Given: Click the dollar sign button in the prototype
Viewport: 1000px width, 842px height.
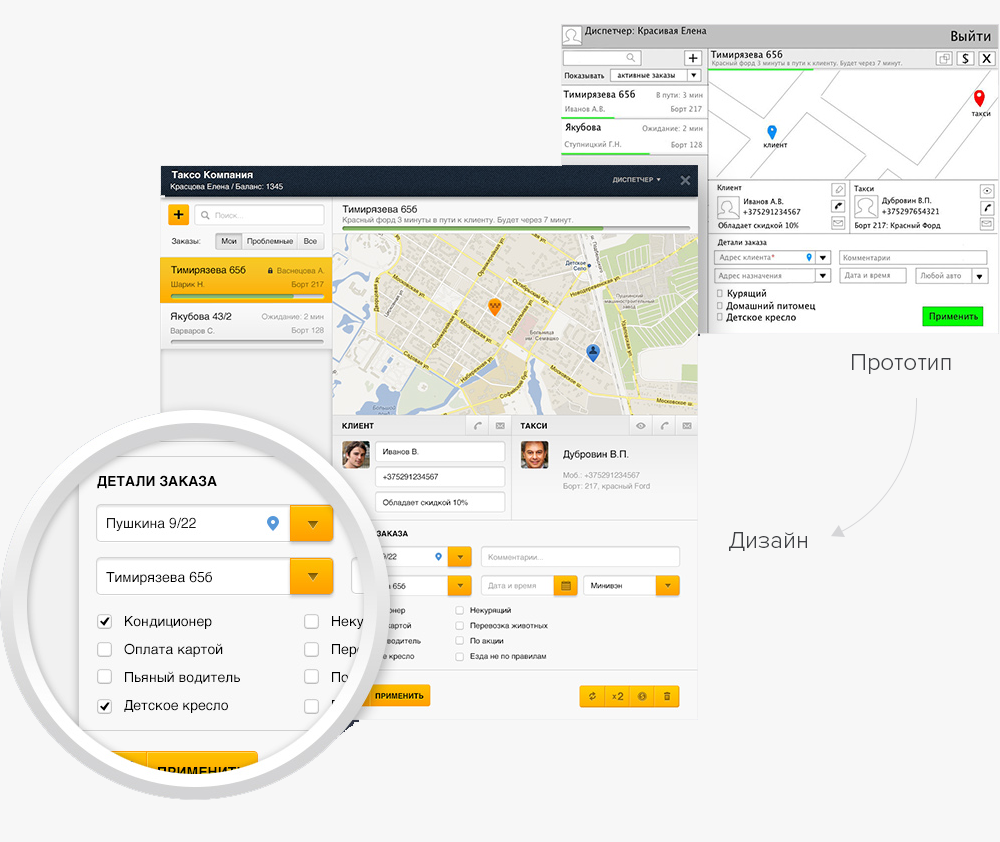Looking at the screenshot, I should pyautogui.click(x=965, y=59).
